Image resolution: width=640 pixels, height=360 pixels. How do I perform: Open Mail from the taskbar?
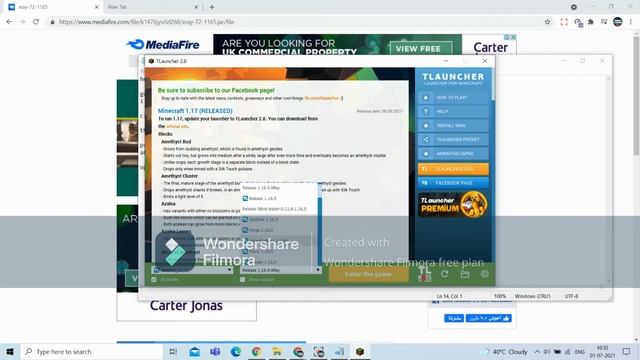(195, 351)
